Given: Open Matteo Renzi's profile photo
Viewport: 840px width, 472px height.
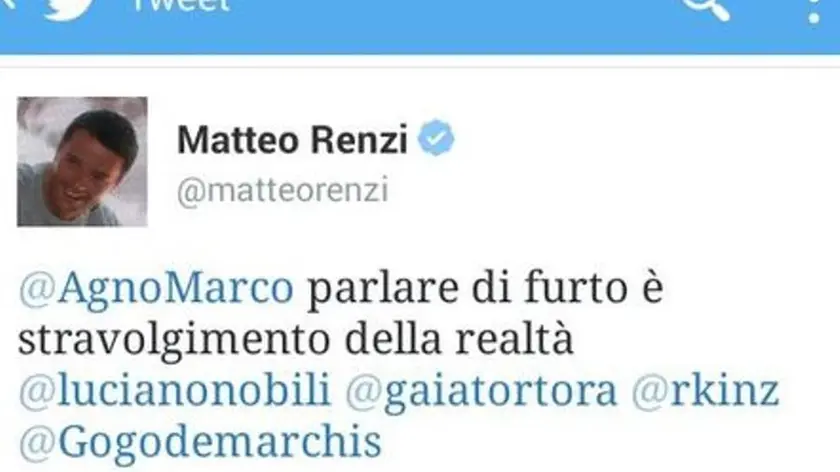Looking at the screenshot, I should (x=82, y=162).
